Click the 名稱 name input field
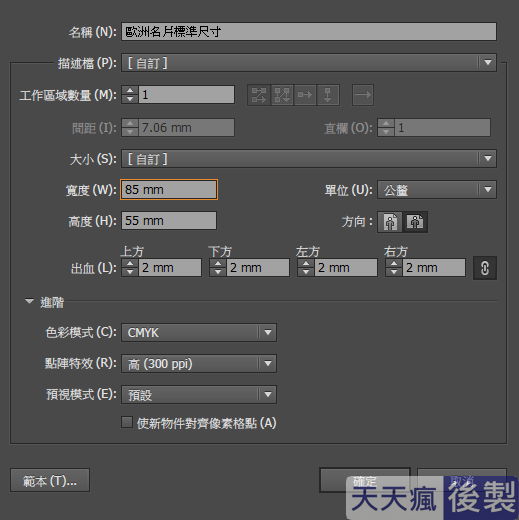 pos(309,32)
